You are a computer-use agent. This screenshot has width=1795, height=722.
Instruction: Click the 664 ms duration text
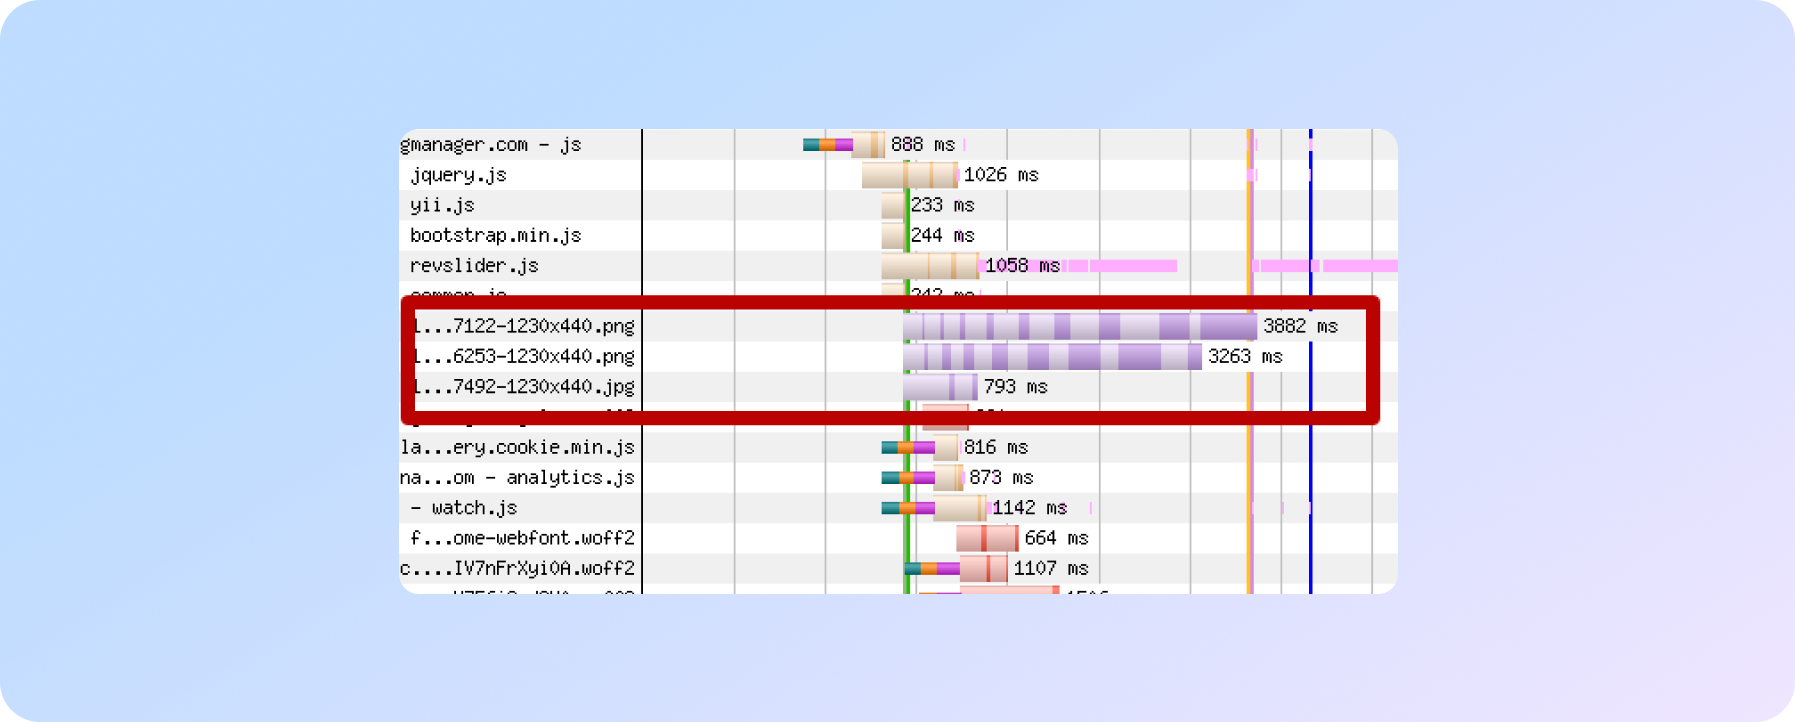tap(1056, 538)
